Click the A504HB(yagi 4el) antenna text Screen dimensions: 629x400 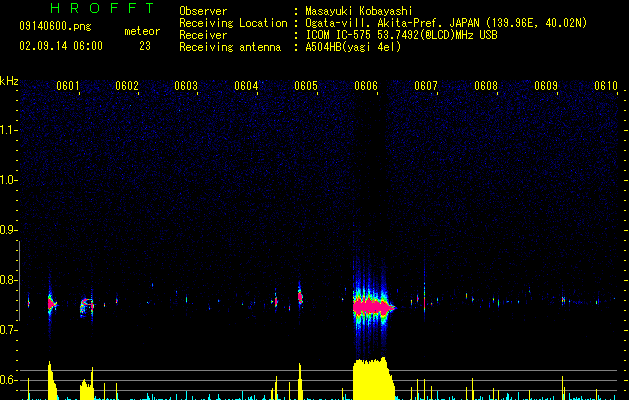click(x=353, y=47)
